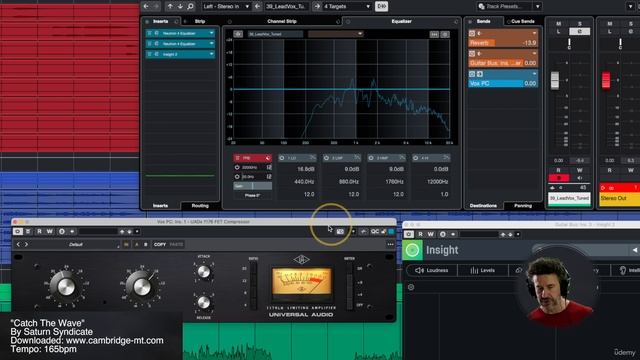Click the Phase 0° button

pyautogui.click(x=253, y=196)
